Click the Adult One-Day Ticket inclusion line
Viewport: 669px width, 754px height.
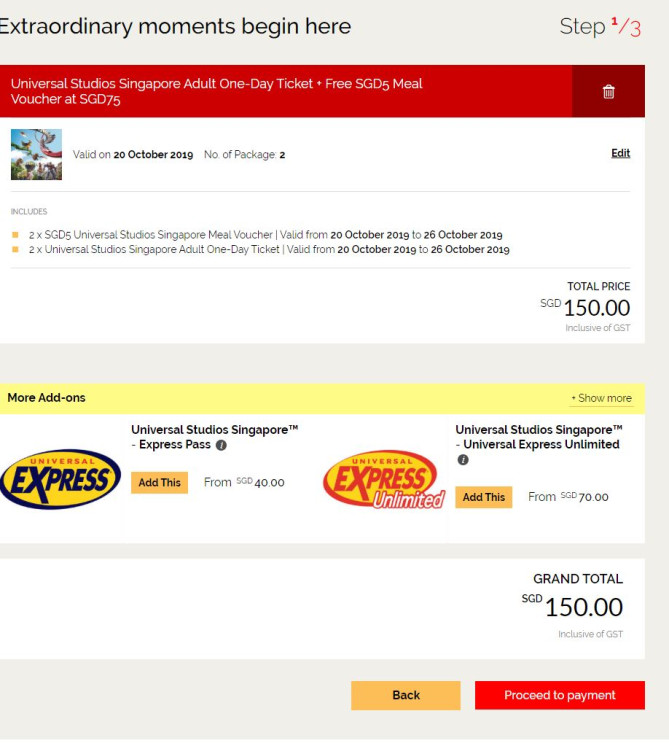pyautogui.click(x=269, y=250)
